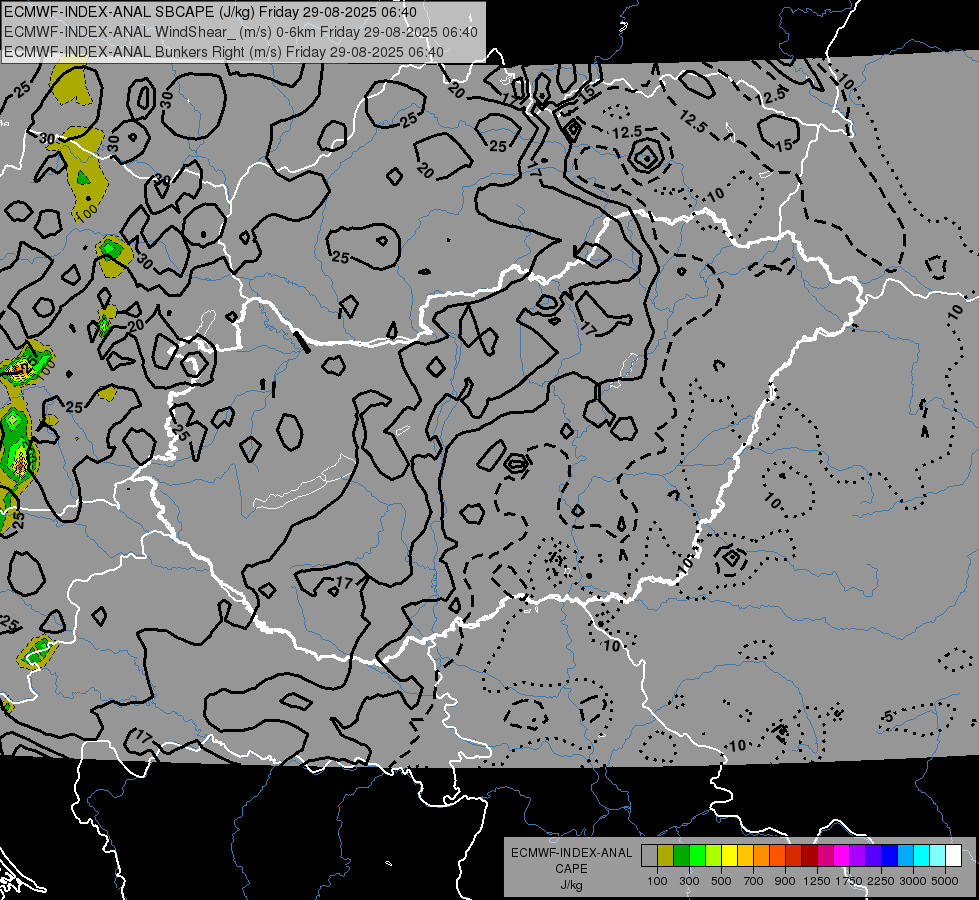Screen dimensions: 979x900
Task: Click the gray swatch in CAPE legend
Action: pos(649,856)
